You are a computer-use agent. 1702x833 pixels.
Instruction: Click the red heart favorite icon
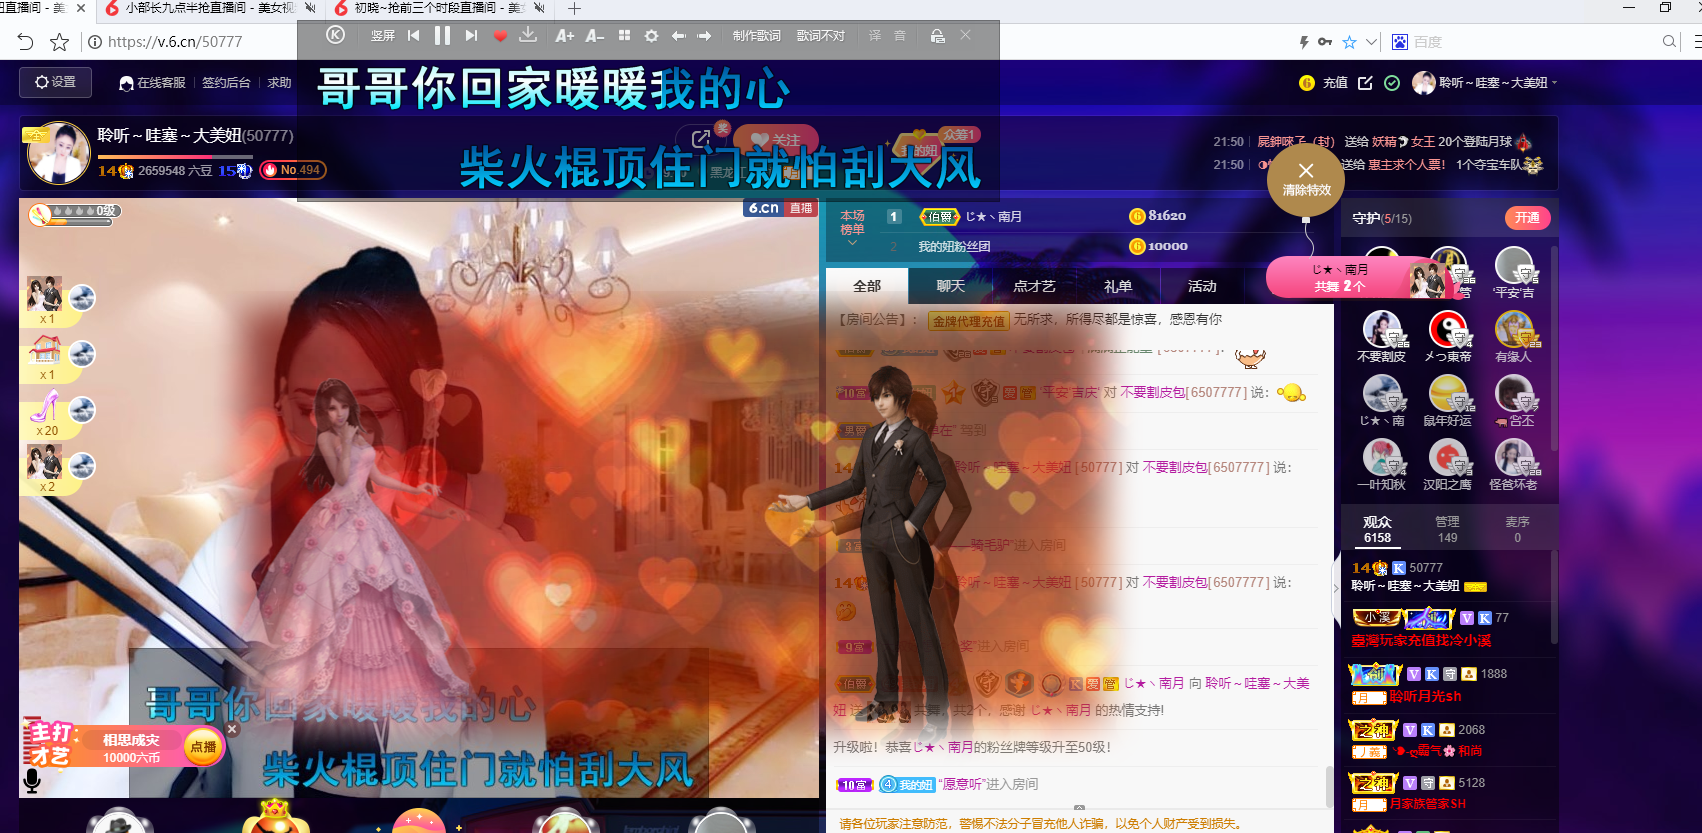500,35
